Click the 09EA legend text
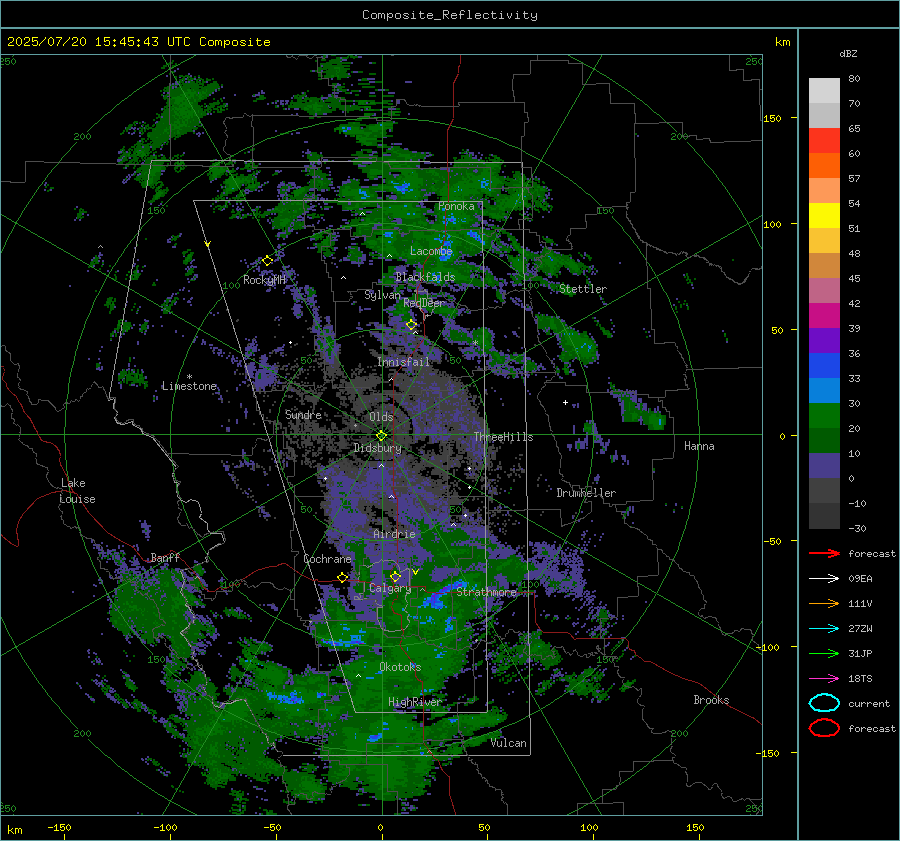Viewport: 900px width, 841px height. 860,579
